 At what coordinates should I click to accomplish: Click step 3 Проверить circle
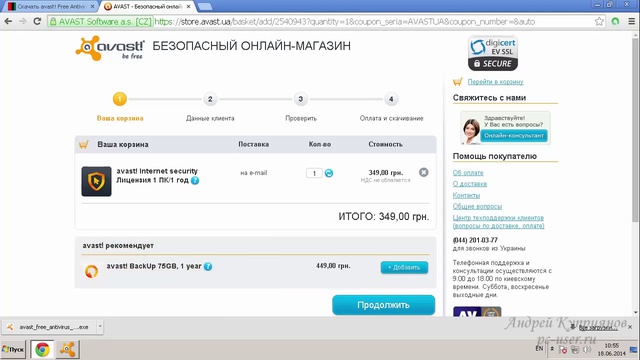pos(301,99)
